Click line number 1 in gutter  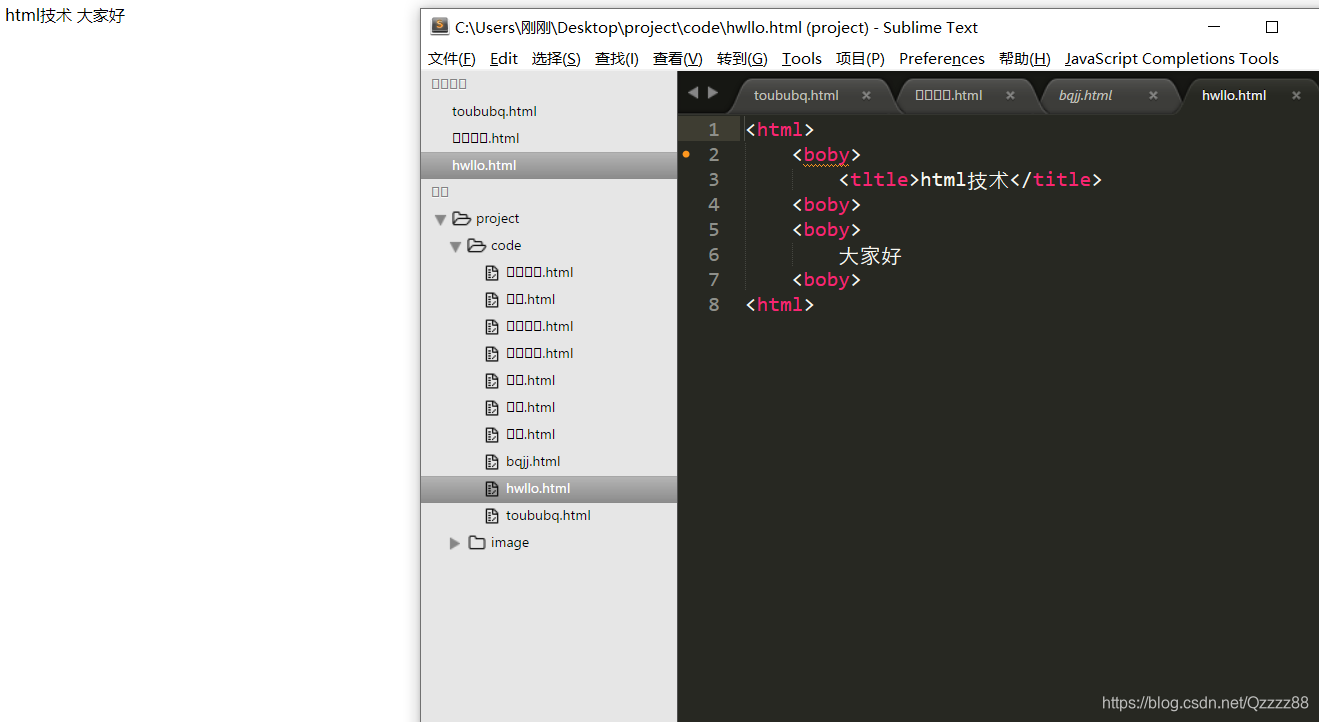coord(713,129)
